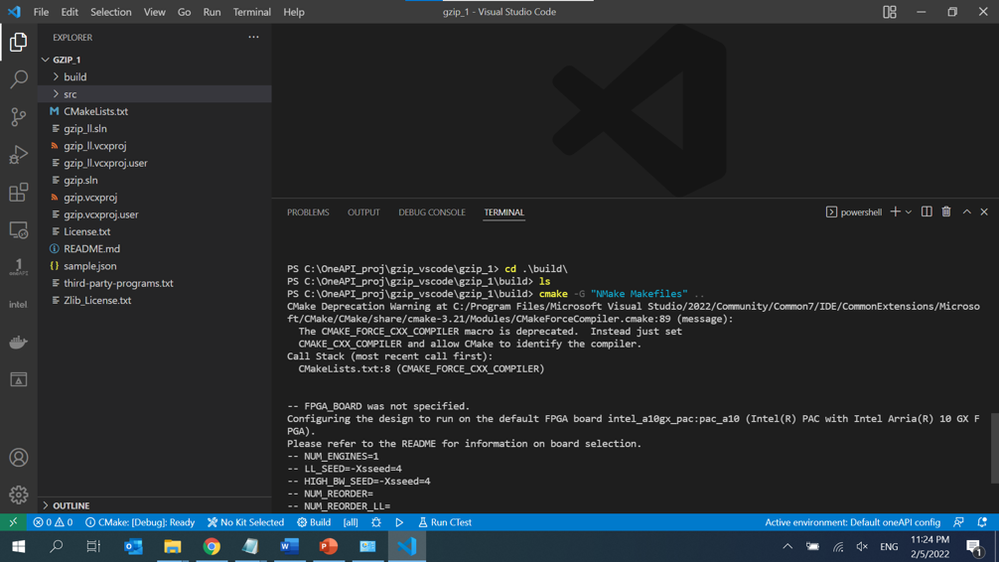Screen dimensions: 999x562
Task: Toggle the Explorer view icon
Action: [18, 42]
